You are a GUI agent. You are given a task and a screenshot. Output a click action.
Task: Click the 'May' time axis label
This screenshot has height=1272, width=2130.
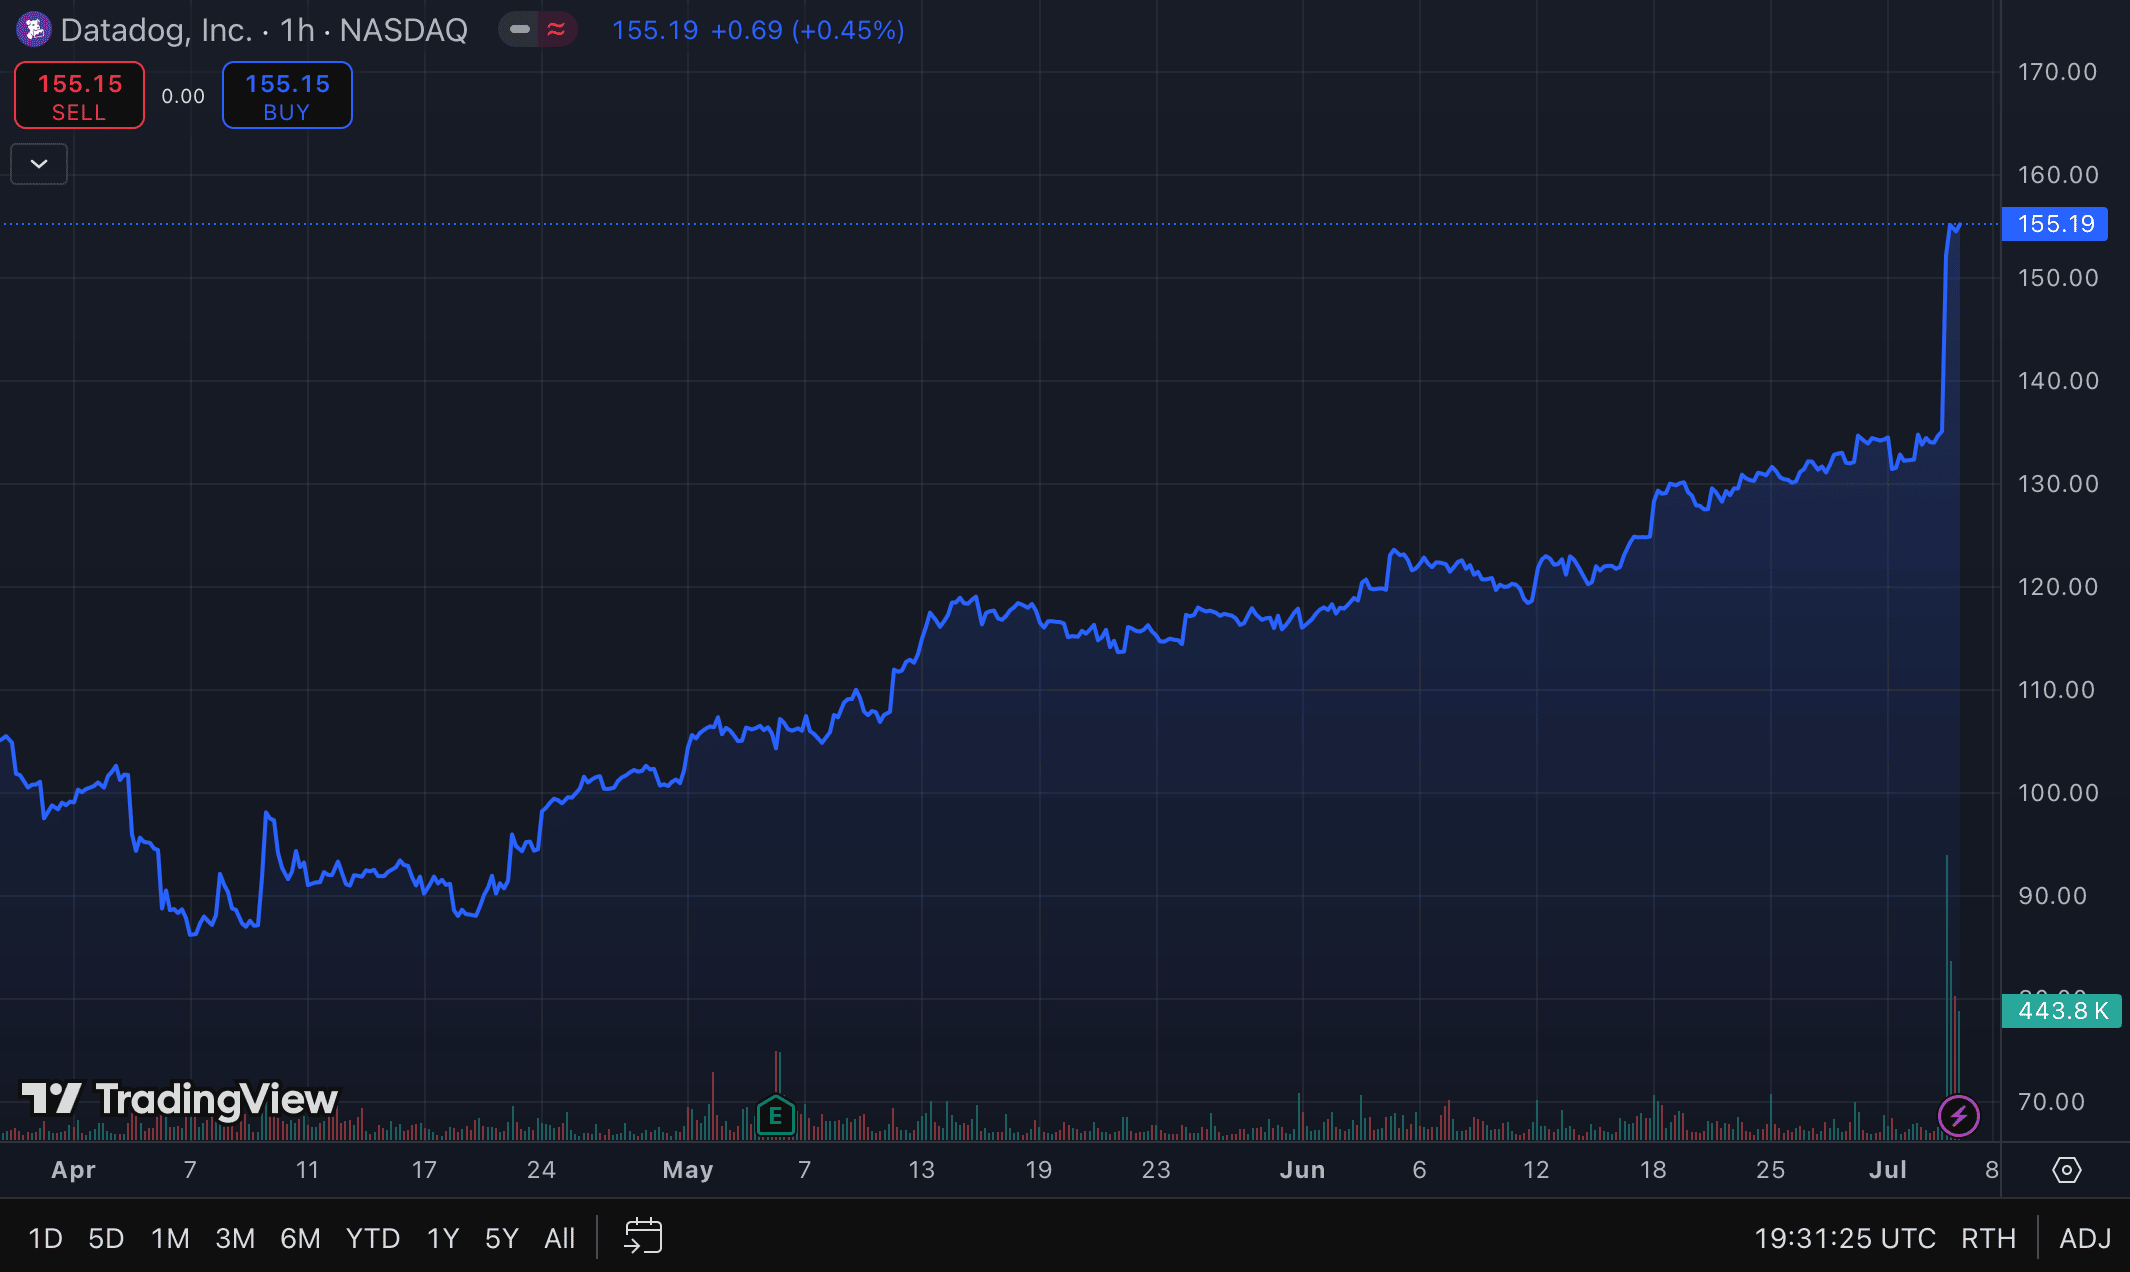pyautogui.click(x=688, y=1169)
